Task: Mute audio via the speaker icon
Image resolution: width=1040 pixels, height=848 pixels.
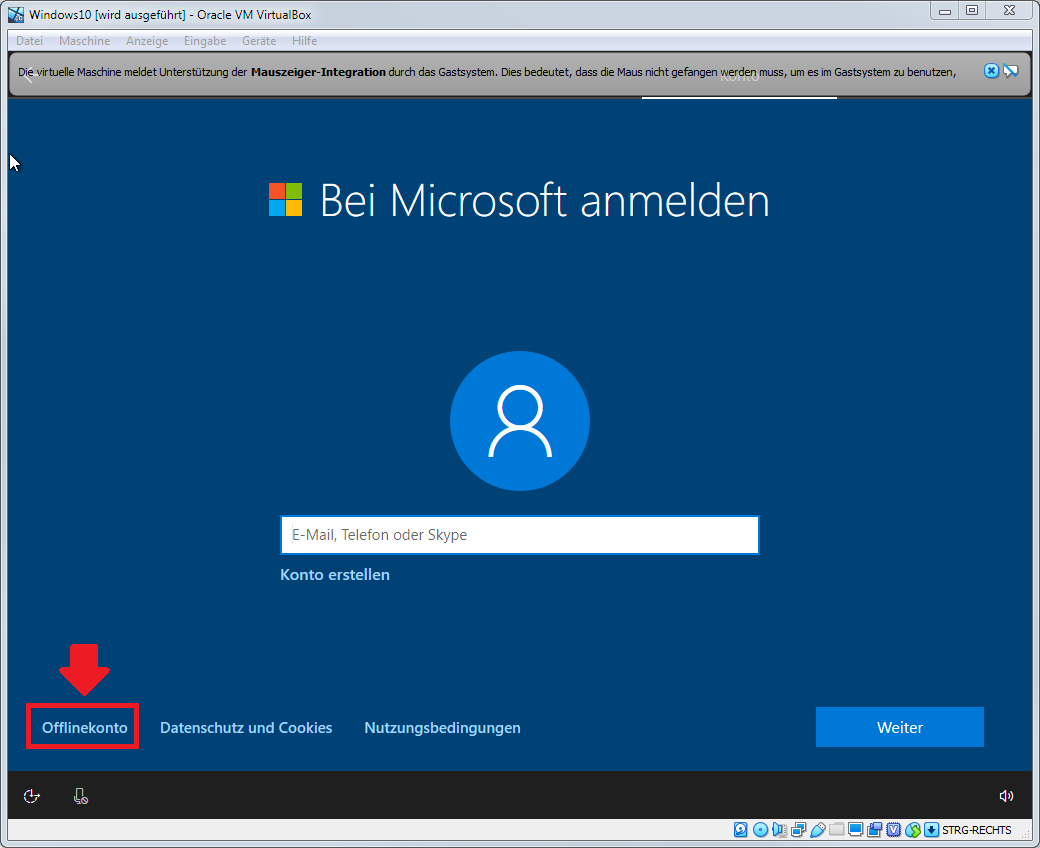Action: (1006, 795)
